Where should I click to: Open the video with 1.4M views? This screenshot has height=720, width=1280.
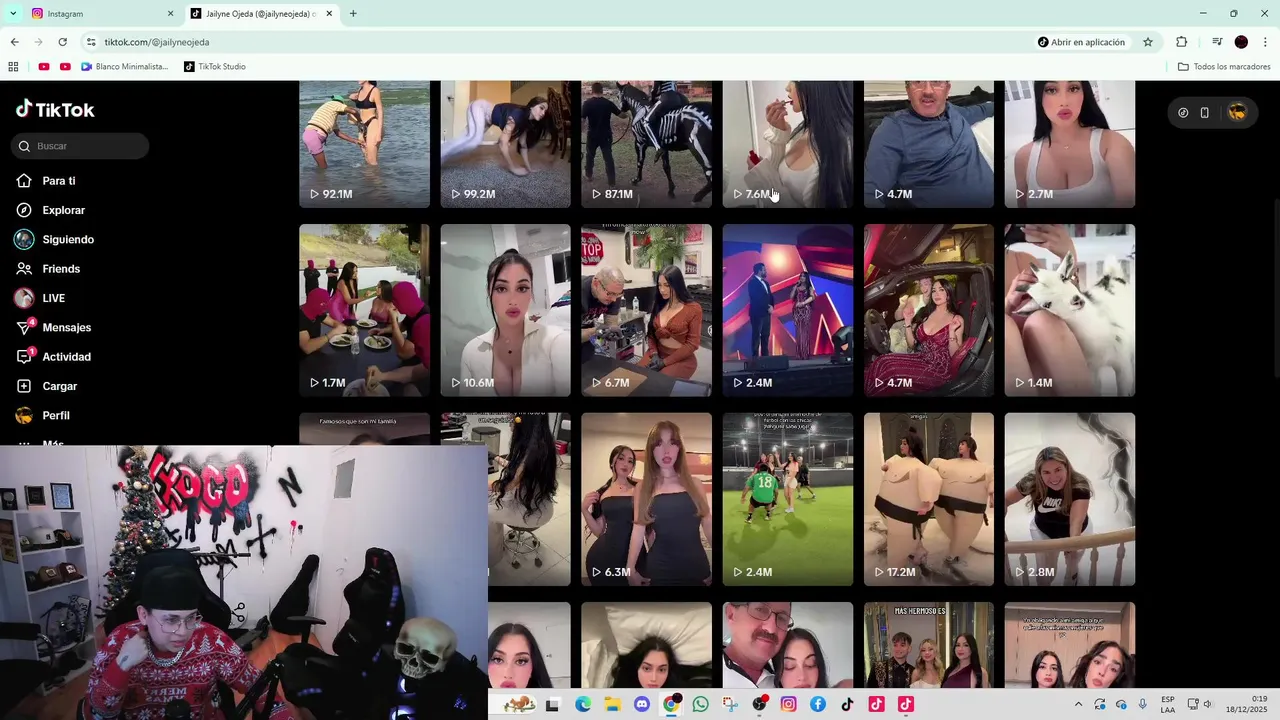1070,310
